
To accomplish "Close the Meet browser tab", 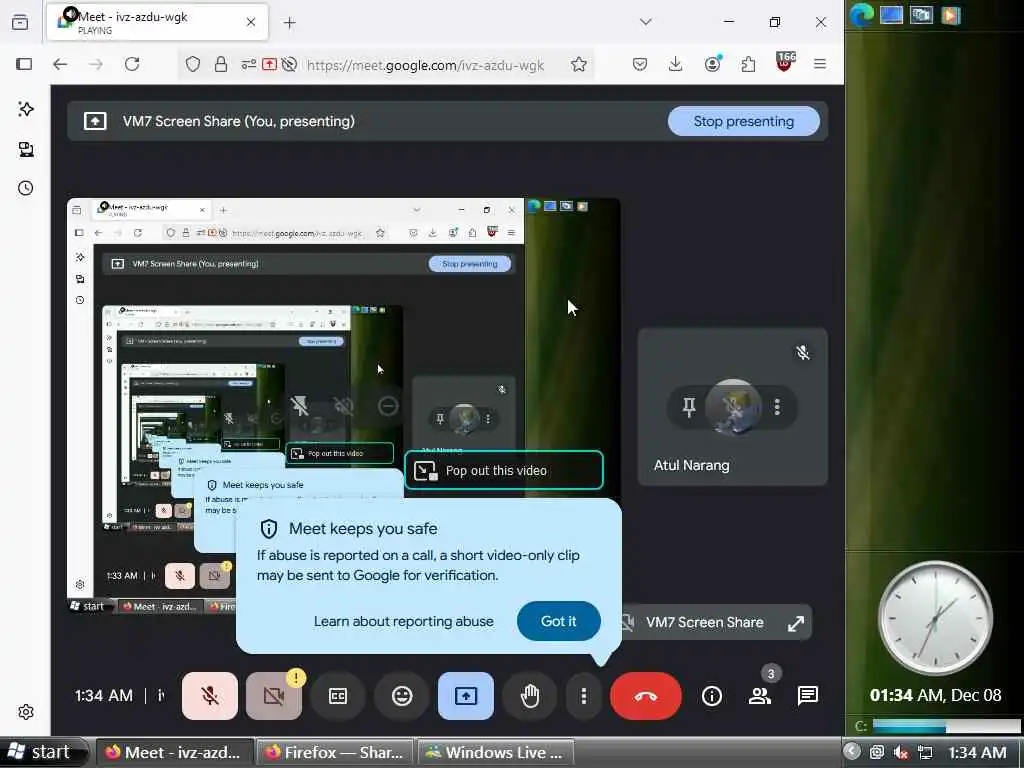I will pyautogui.click(x=251, y=22).
